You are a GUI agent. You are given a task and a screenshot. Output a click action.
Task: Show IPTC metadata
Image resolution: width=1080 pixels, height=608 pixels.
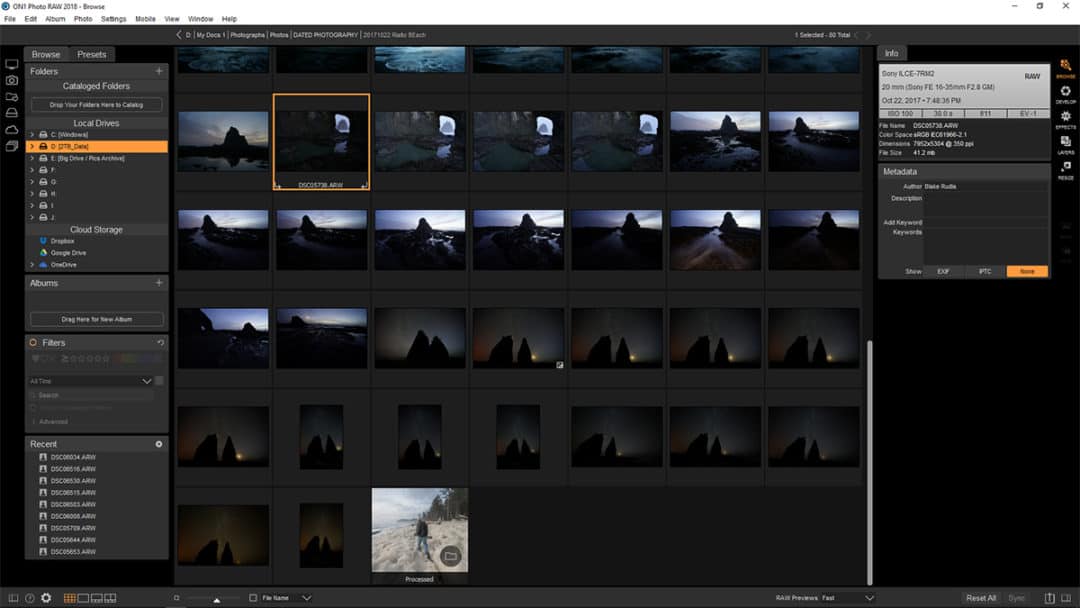(x=985, y=271)
